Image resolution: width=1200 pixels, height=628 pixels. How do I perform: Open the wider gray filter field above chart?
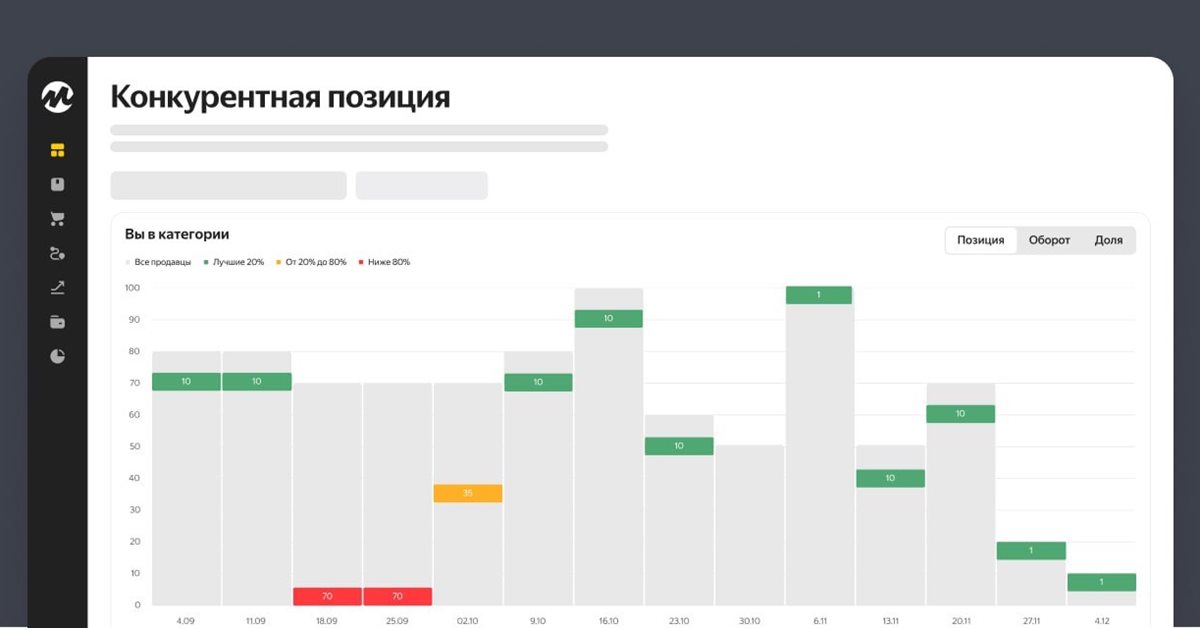coord(228,186)
